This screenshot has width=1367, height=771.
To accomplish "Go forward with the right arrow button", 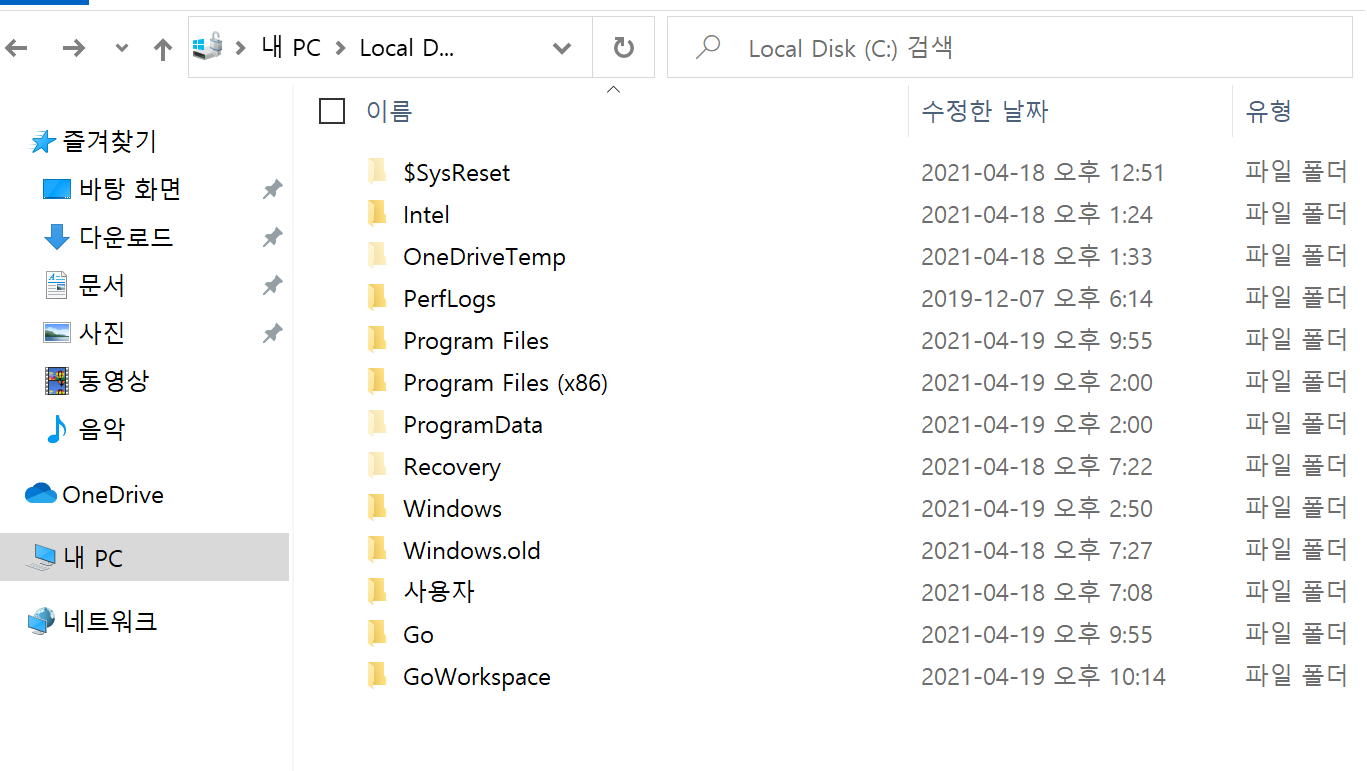I will [x=73, y=48].
